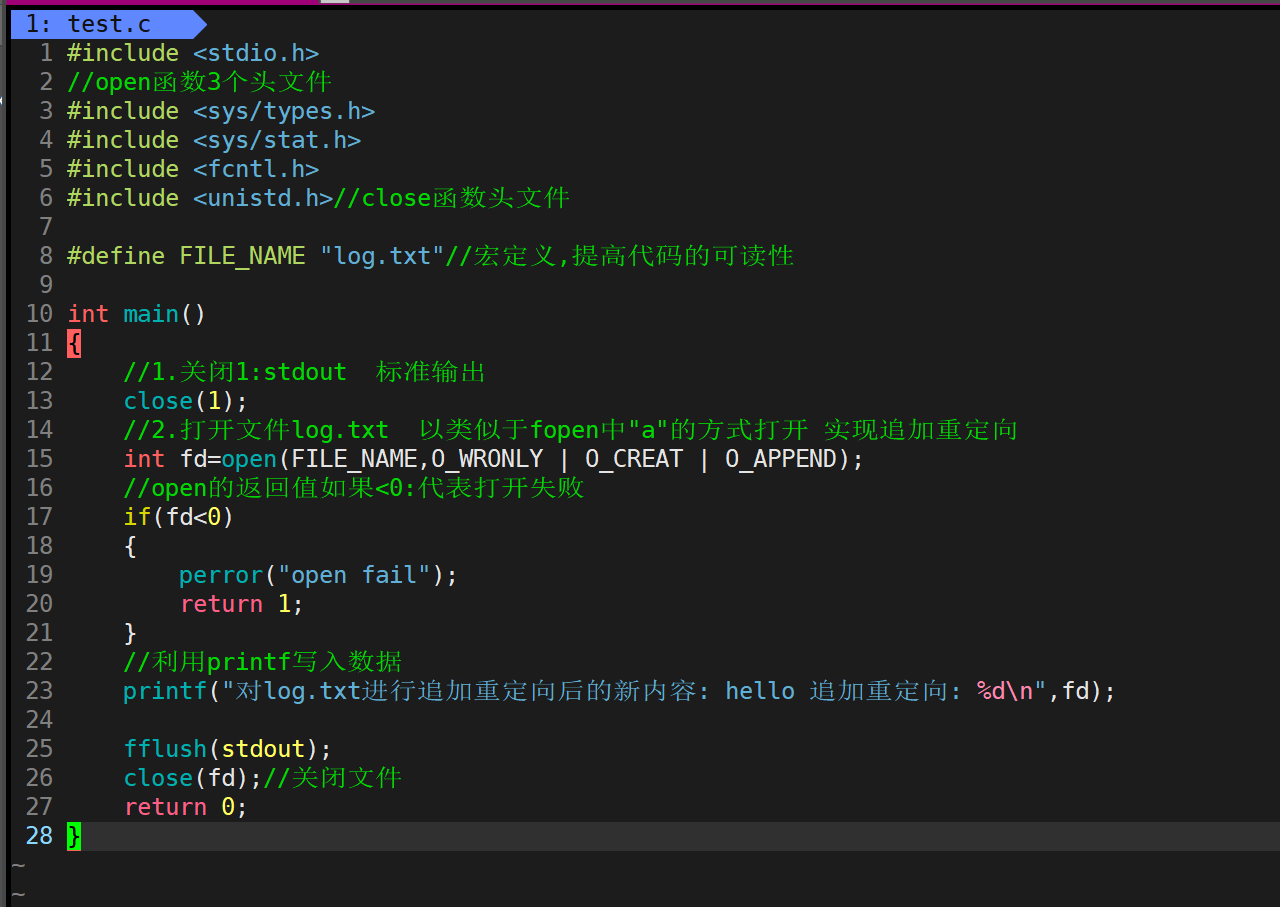Click the return 0; statement

click(185, 807)
